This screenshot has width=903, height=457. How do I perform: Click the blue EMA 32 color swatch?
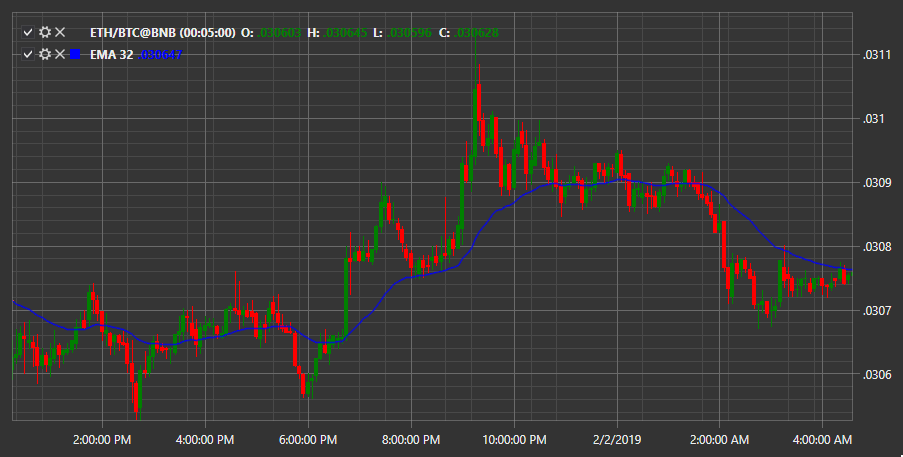tap(75, 54)
